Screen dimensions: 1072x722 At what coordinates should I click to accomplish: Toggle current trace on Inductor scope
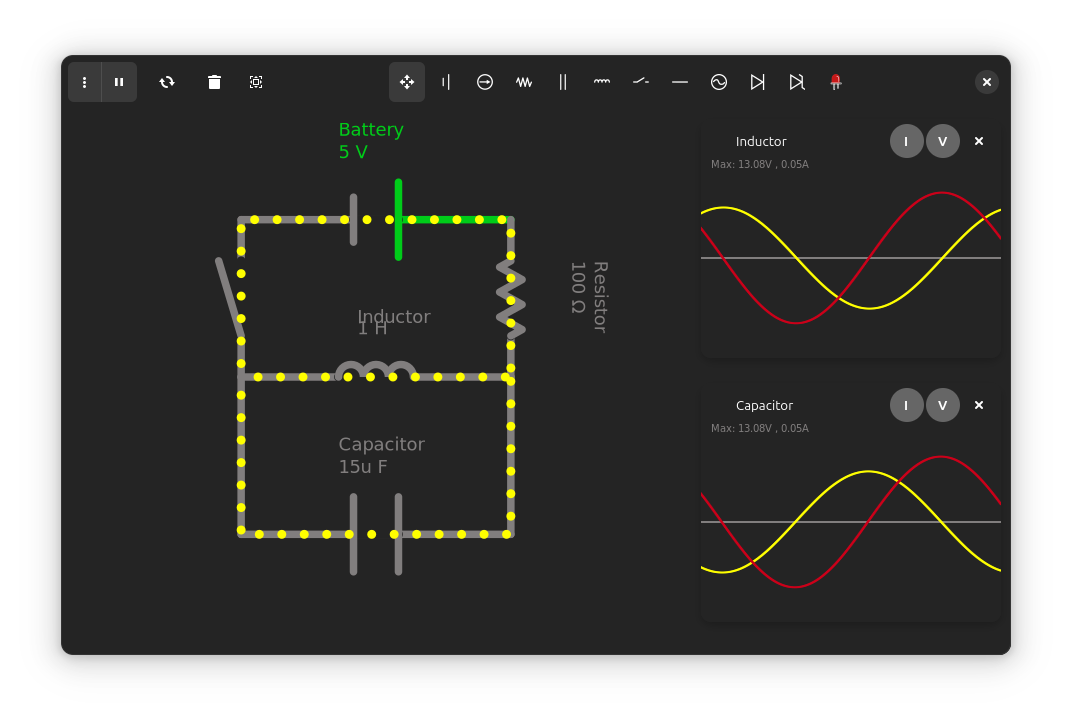pyautogui.click(x=907, y=142)
